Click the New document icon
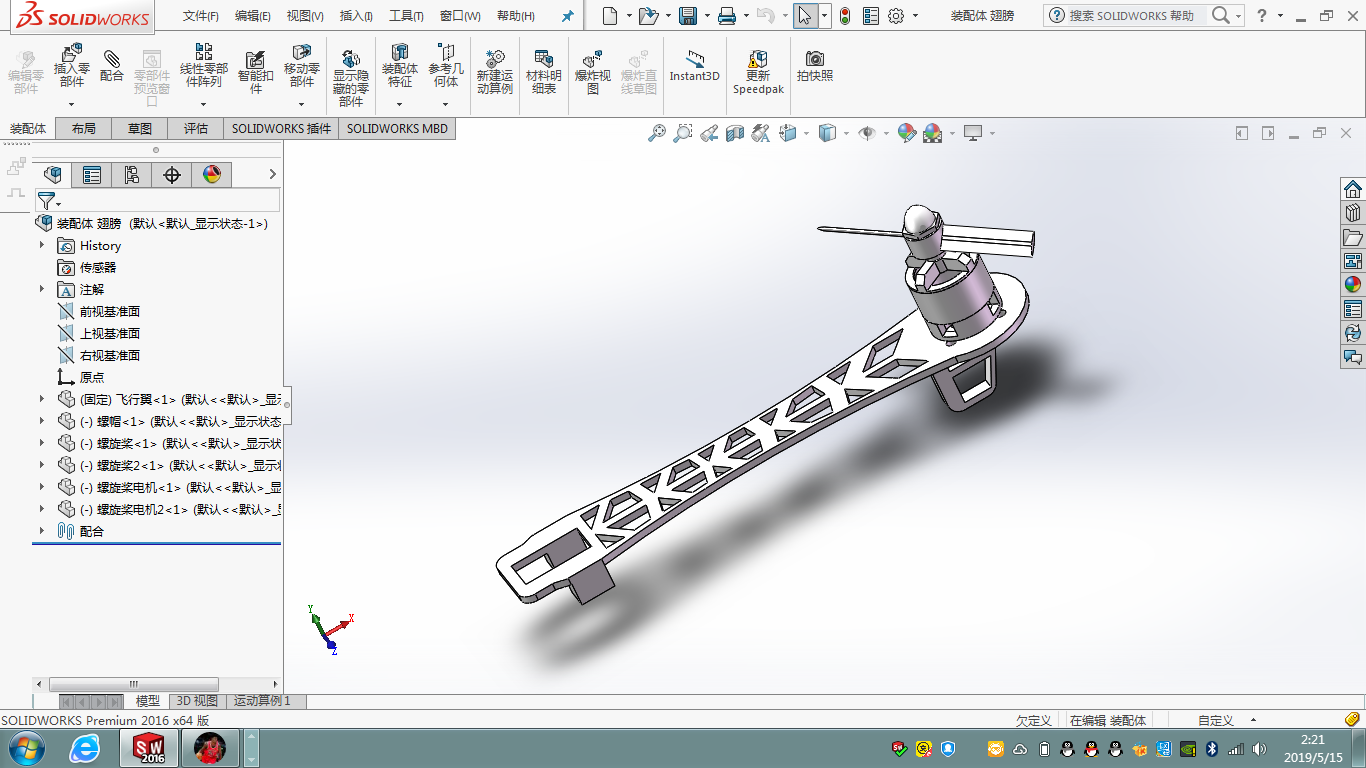 coord(610,15)
